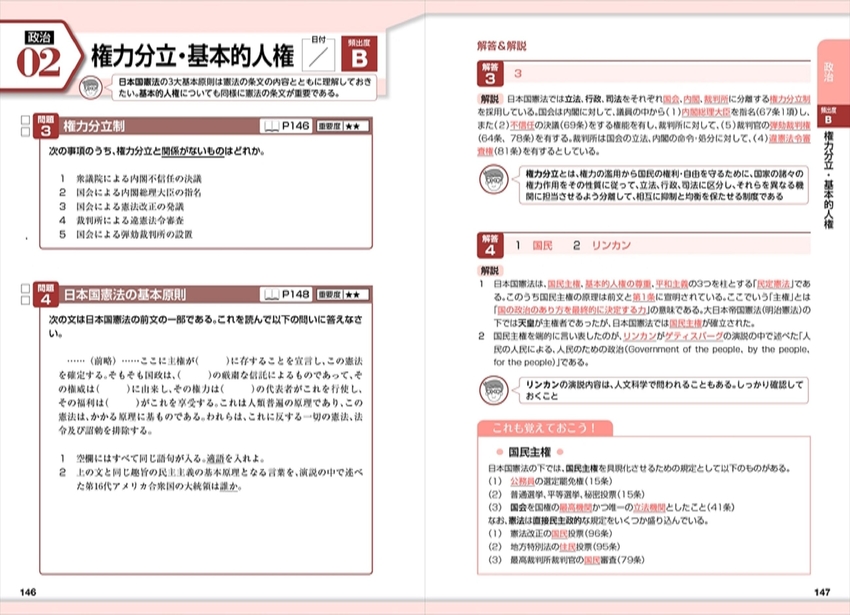Click the red term 立法機関
This screenshot has height=615, width=850.
click(x=649, y=508)
